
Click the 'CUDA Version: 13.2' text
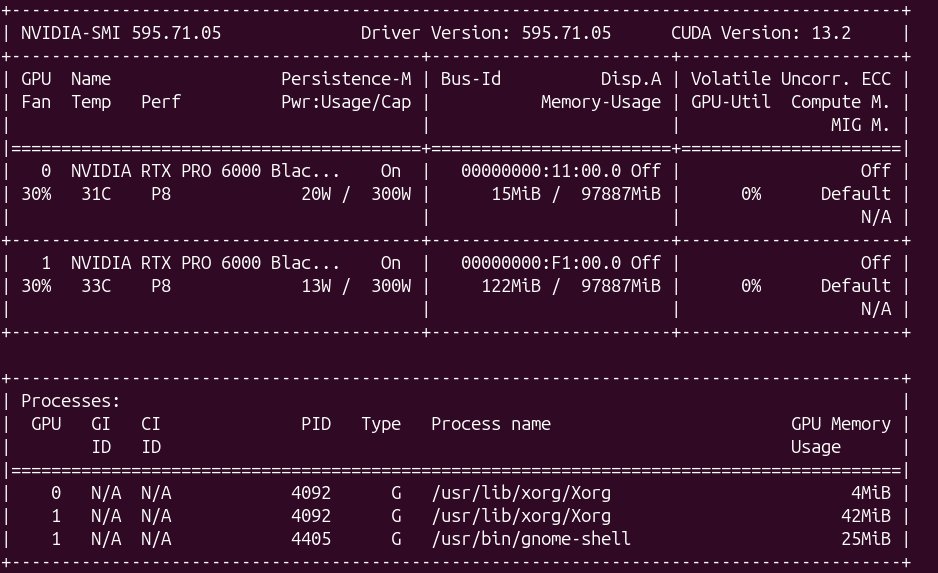(760, 33)
